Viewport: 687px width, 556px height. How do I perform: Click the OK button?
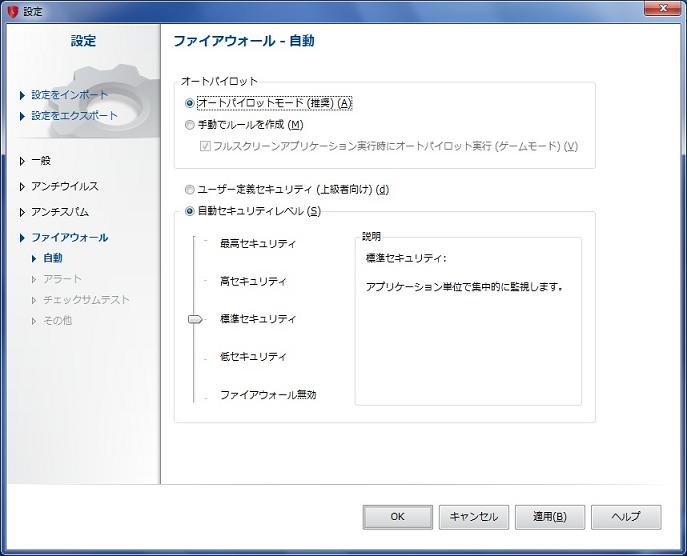397,517
